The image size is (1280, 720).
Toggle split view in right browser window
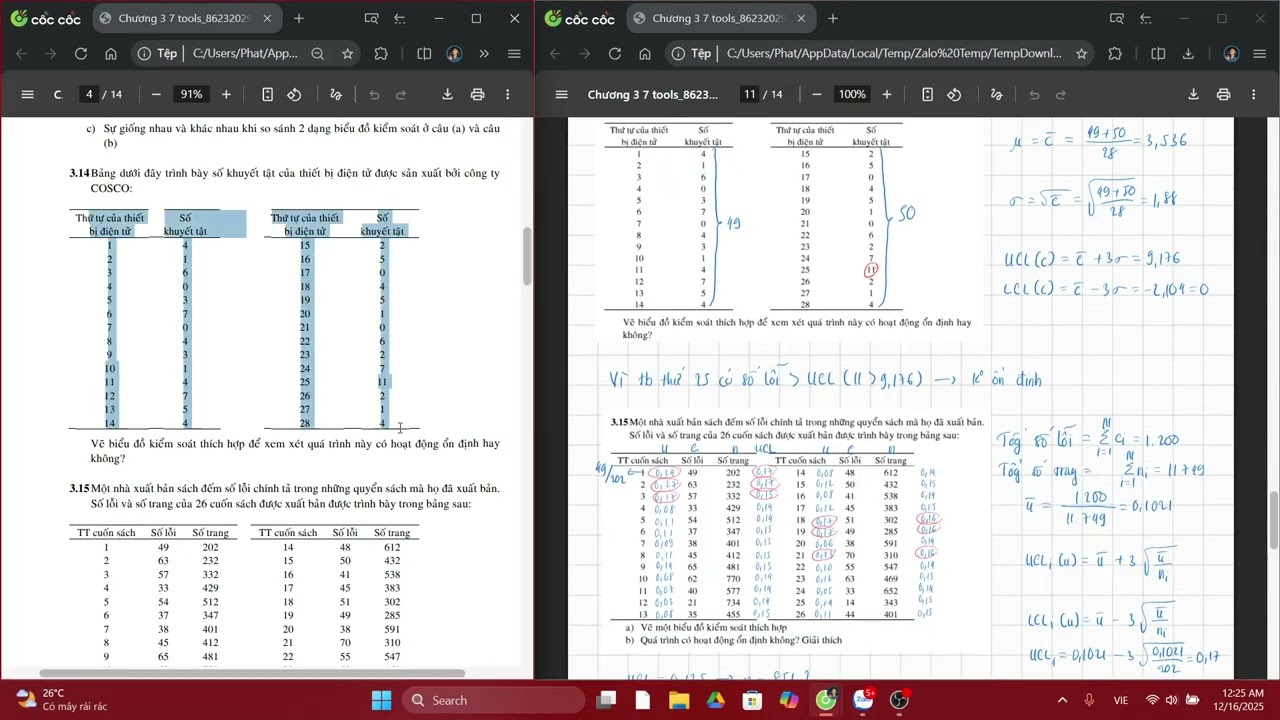(x=1158, y=54)
